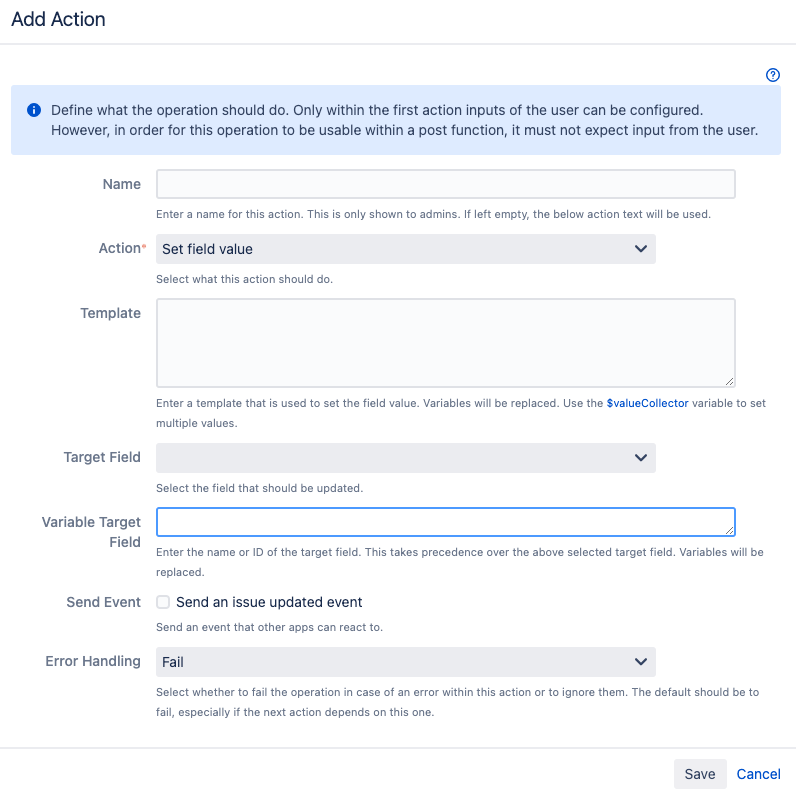Click the $valueCollector variable link
Viewport: 796px width, 795px height.
pyautogui.click(x=647, y=404)
